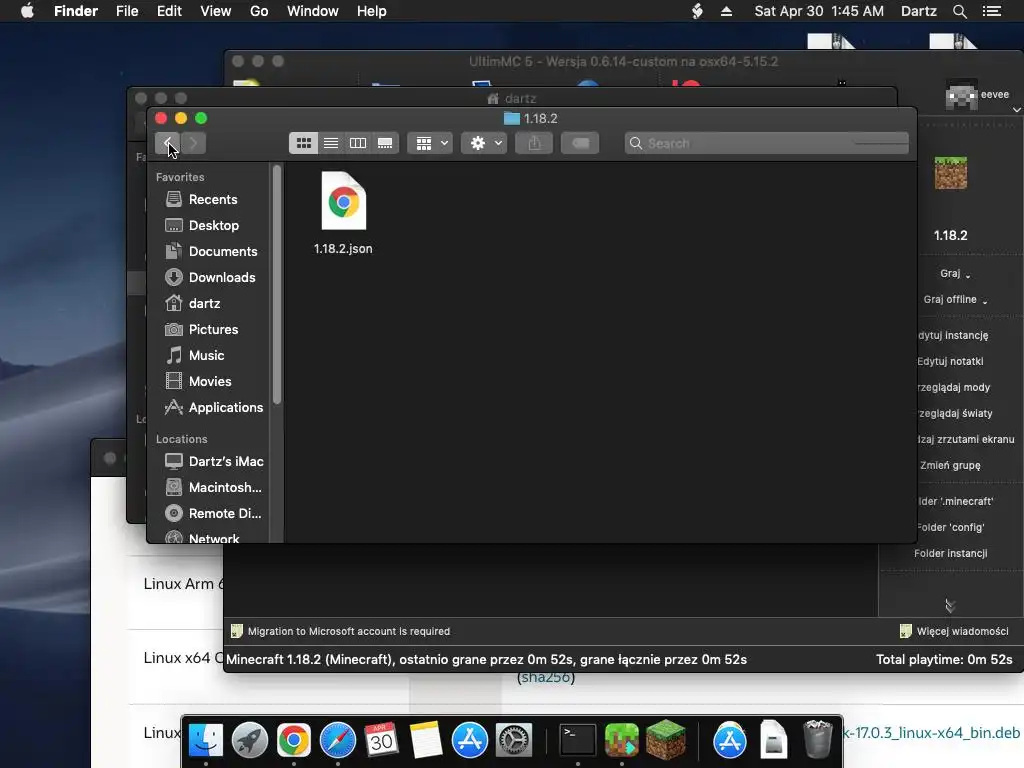Click the 1.18.2 grass block instance icon
The image size is (1024, 768).
(951, 174)
